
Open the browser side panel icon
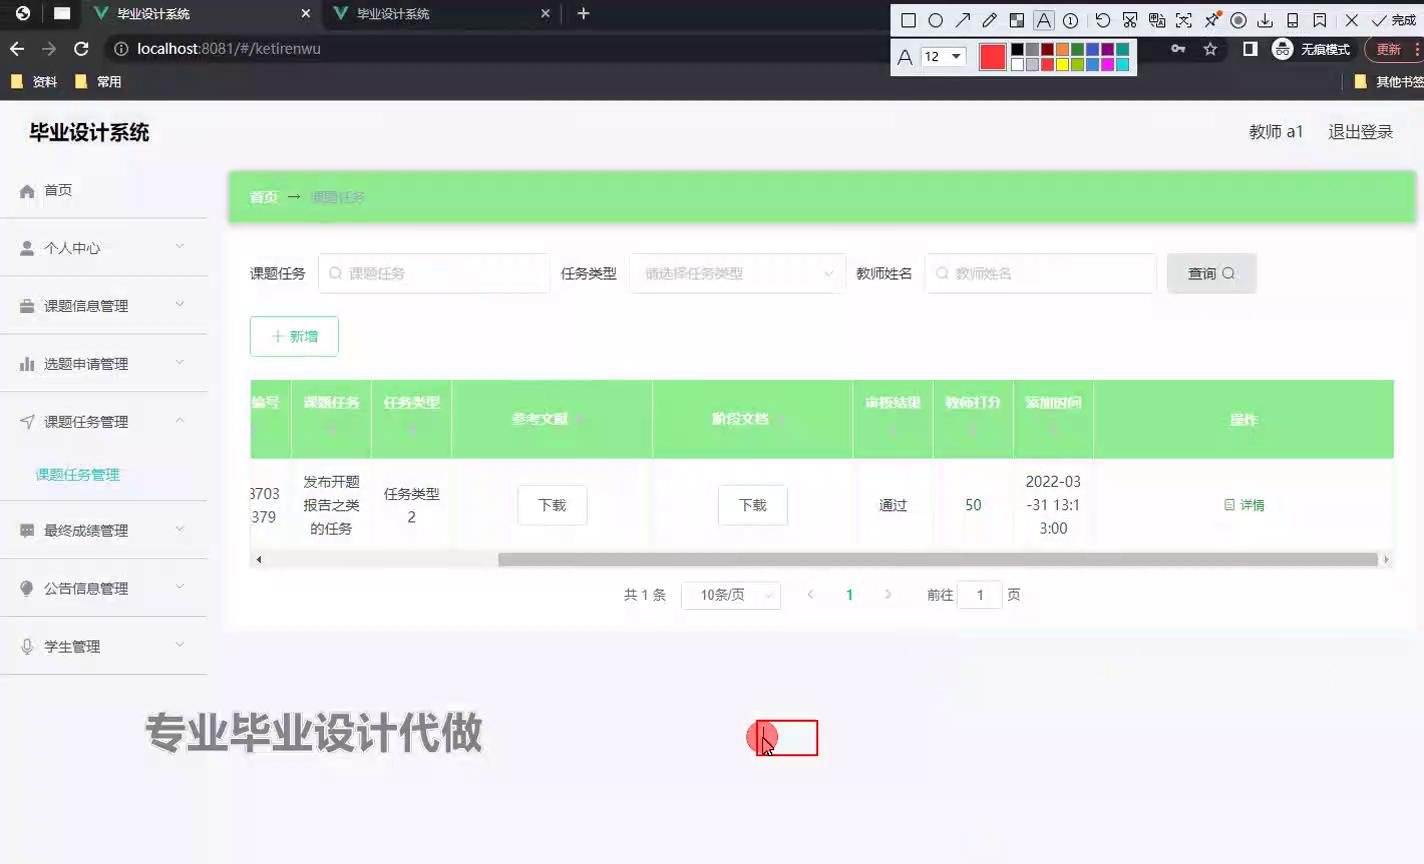[x=1249, y=48]
